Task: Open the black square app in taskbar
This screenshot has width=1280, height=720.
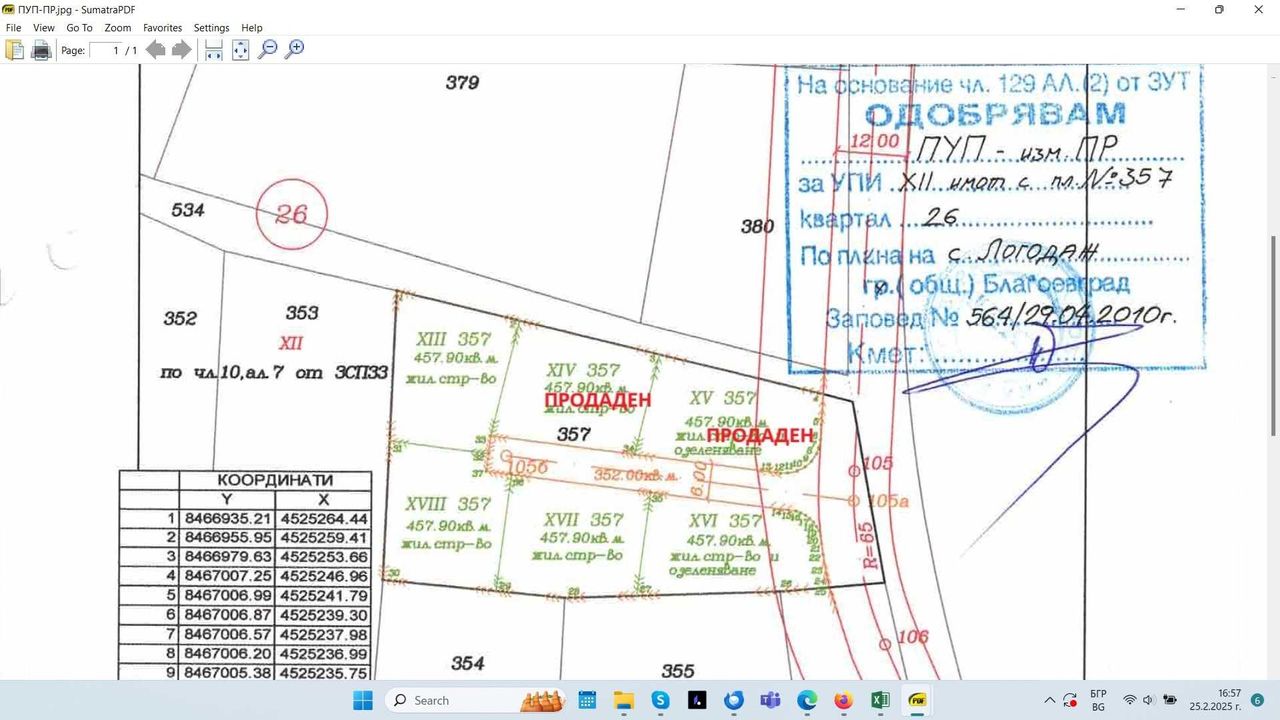Action: tap(697, 700)
